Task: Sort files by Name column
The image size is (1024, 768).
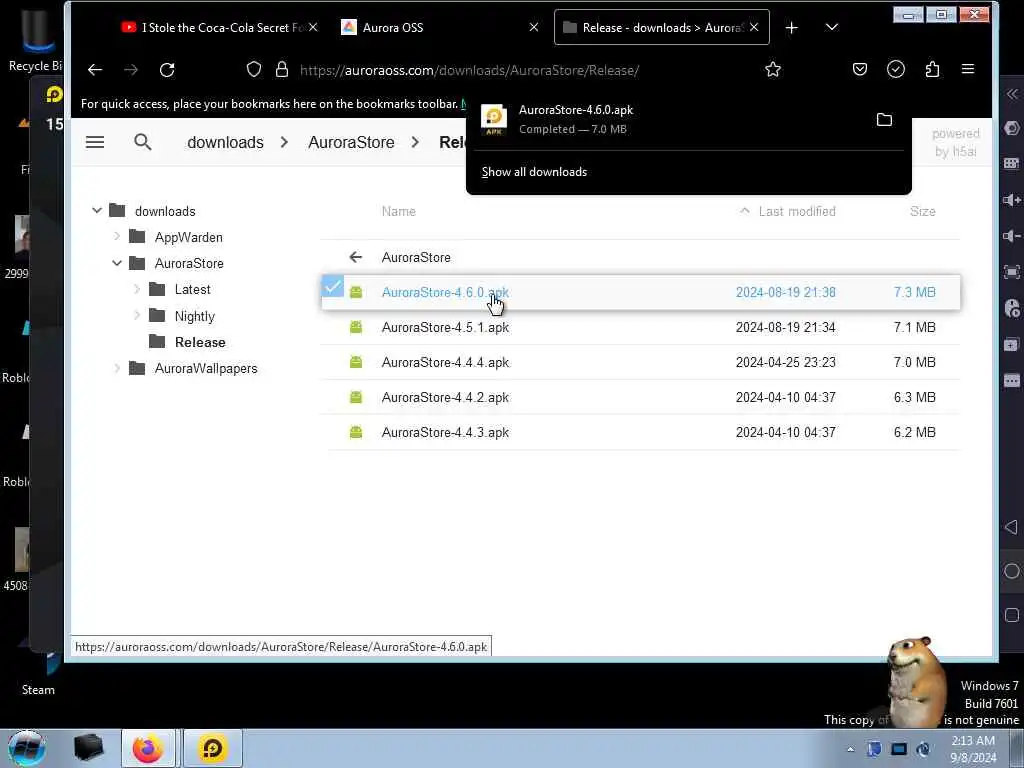Action: click(398, 211)
